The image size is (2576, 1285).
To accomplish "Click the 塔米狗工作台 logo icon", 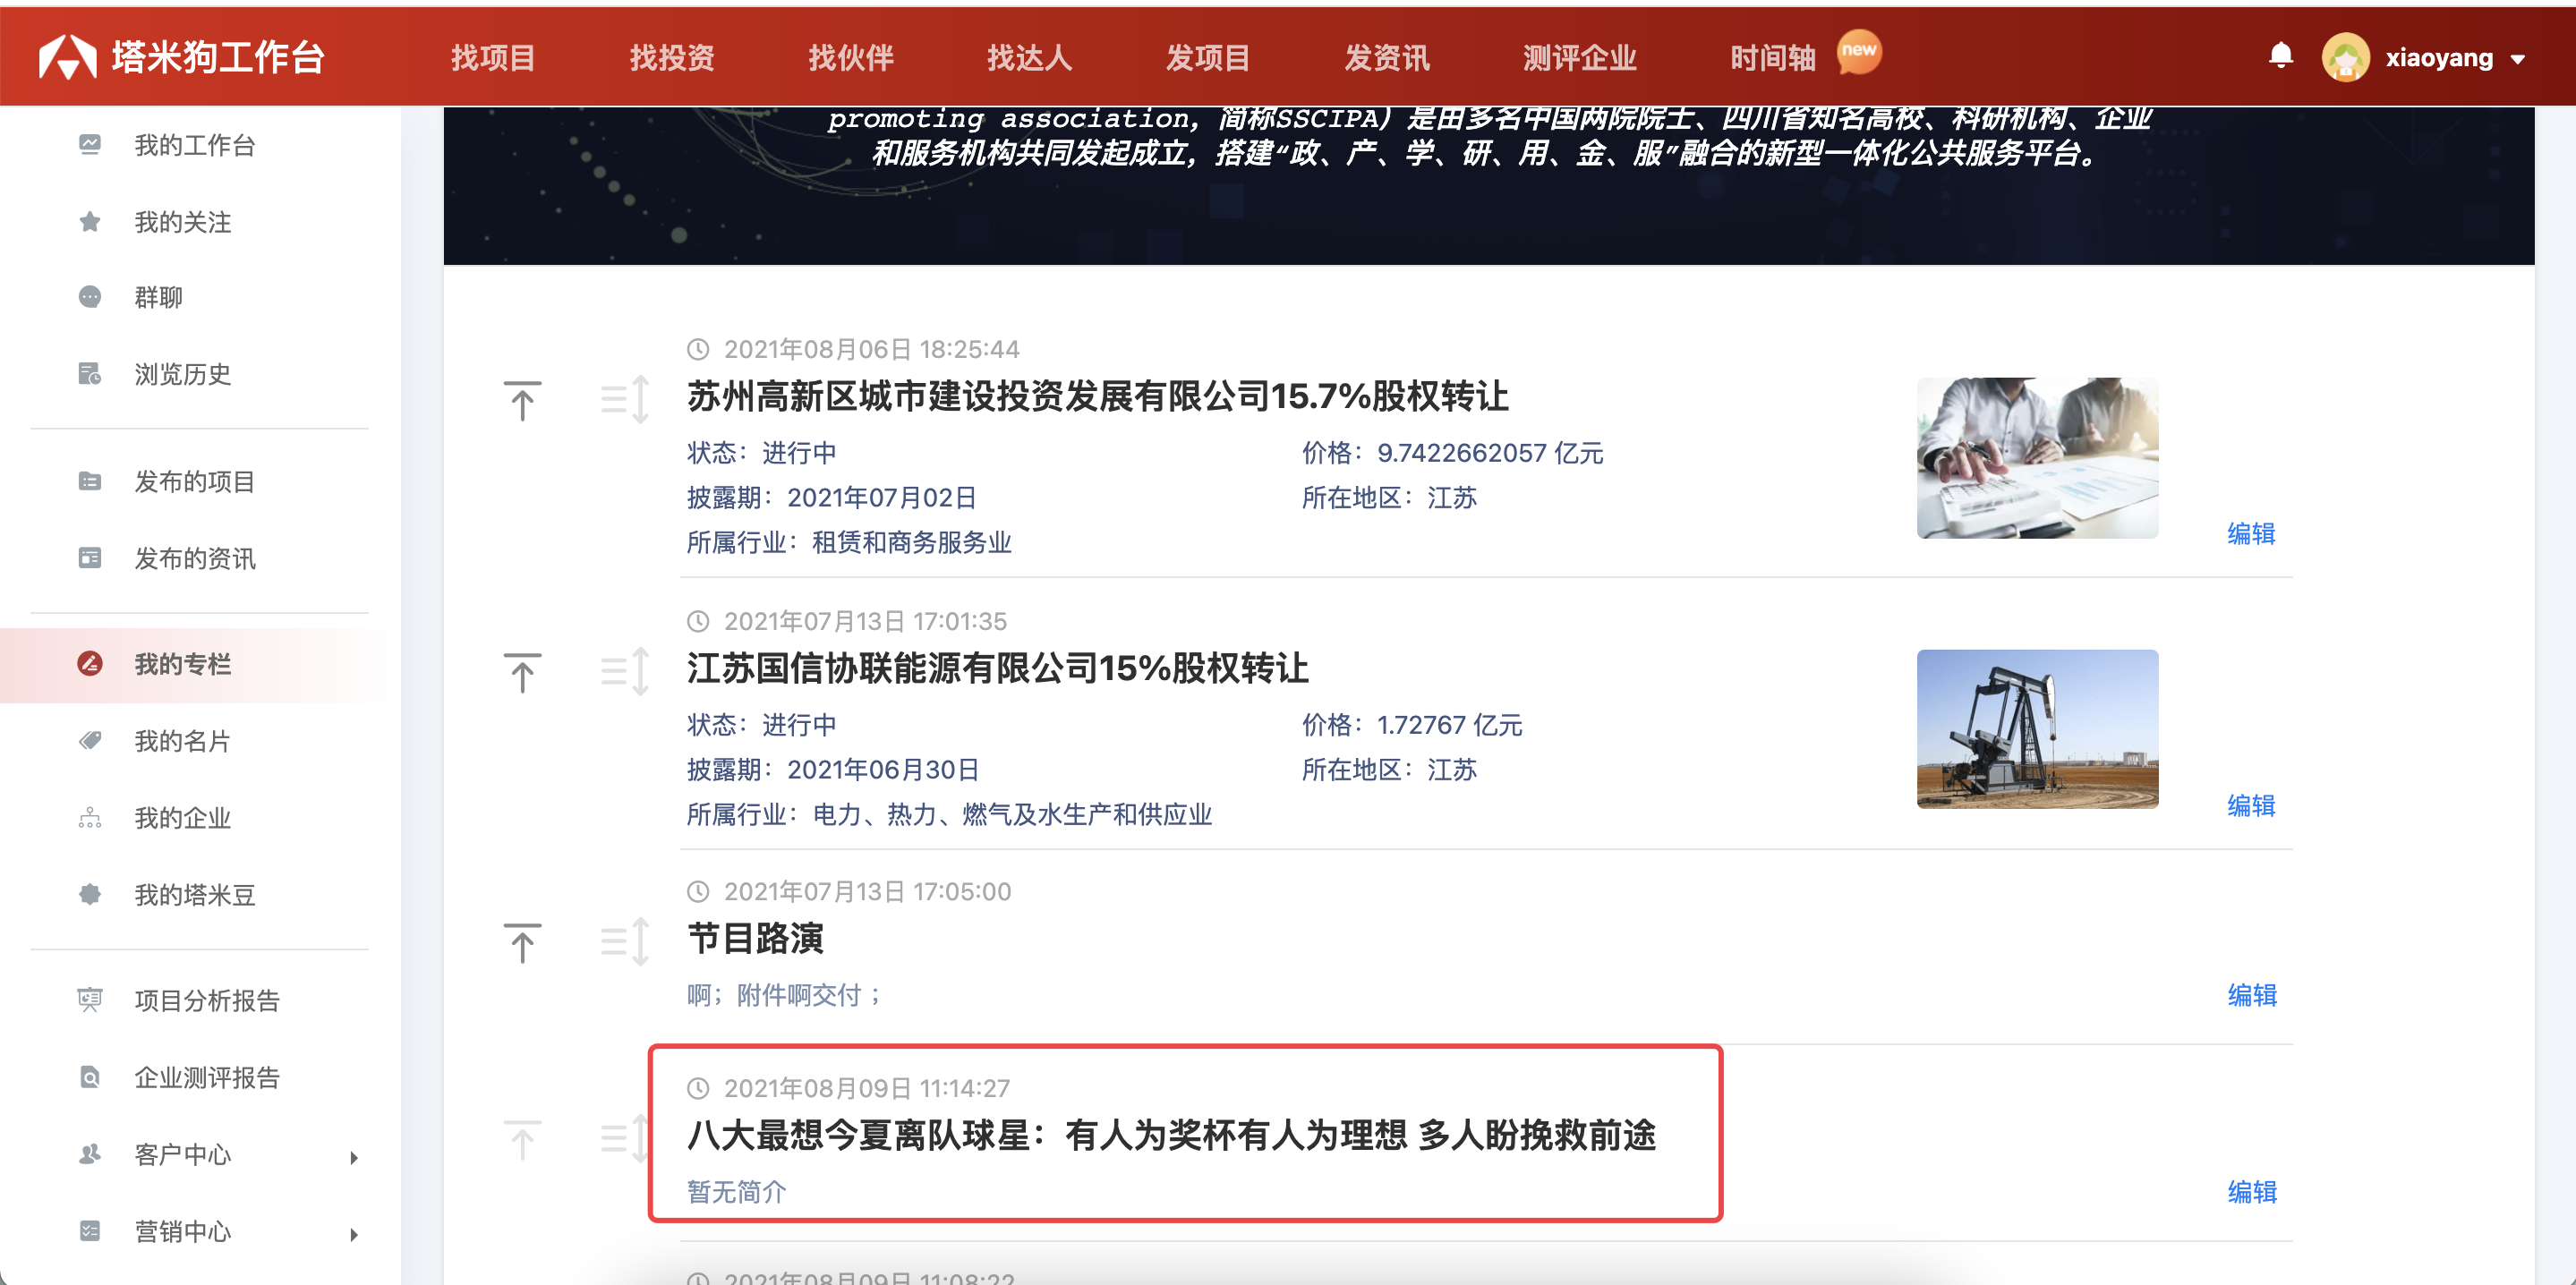I will coord(67,58).
